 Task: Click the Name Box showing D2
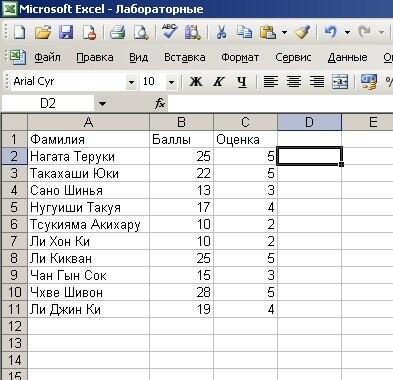(48, 103)
